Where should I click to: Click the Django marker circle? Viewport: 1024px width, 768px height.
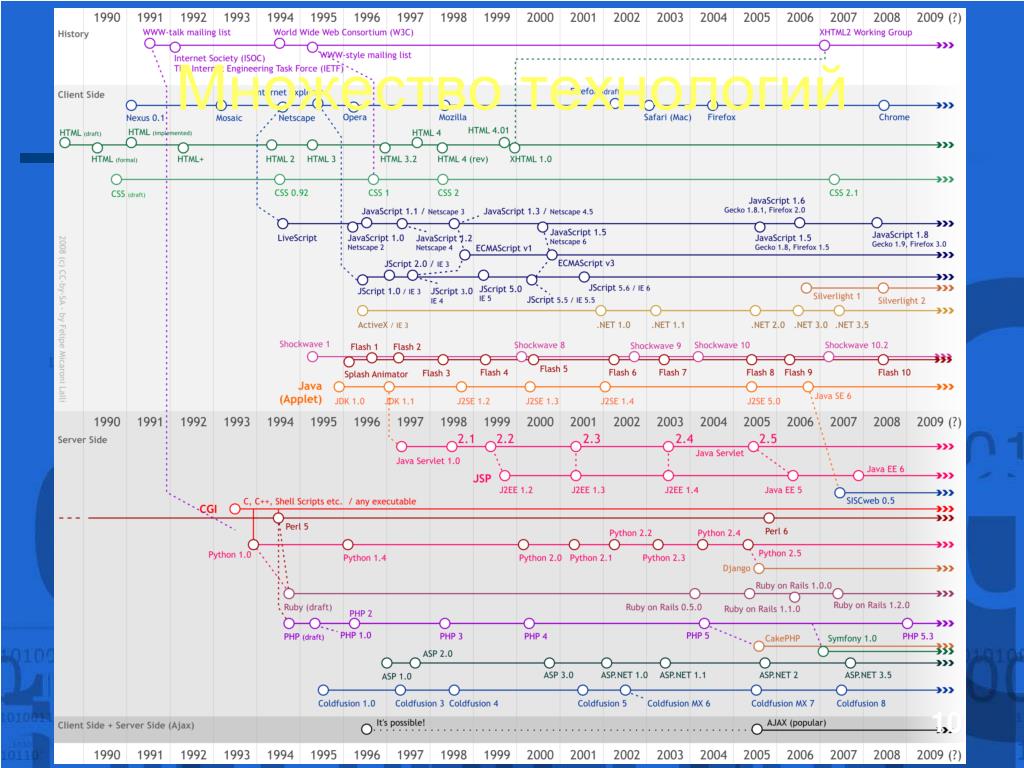(x=759, y=568)
